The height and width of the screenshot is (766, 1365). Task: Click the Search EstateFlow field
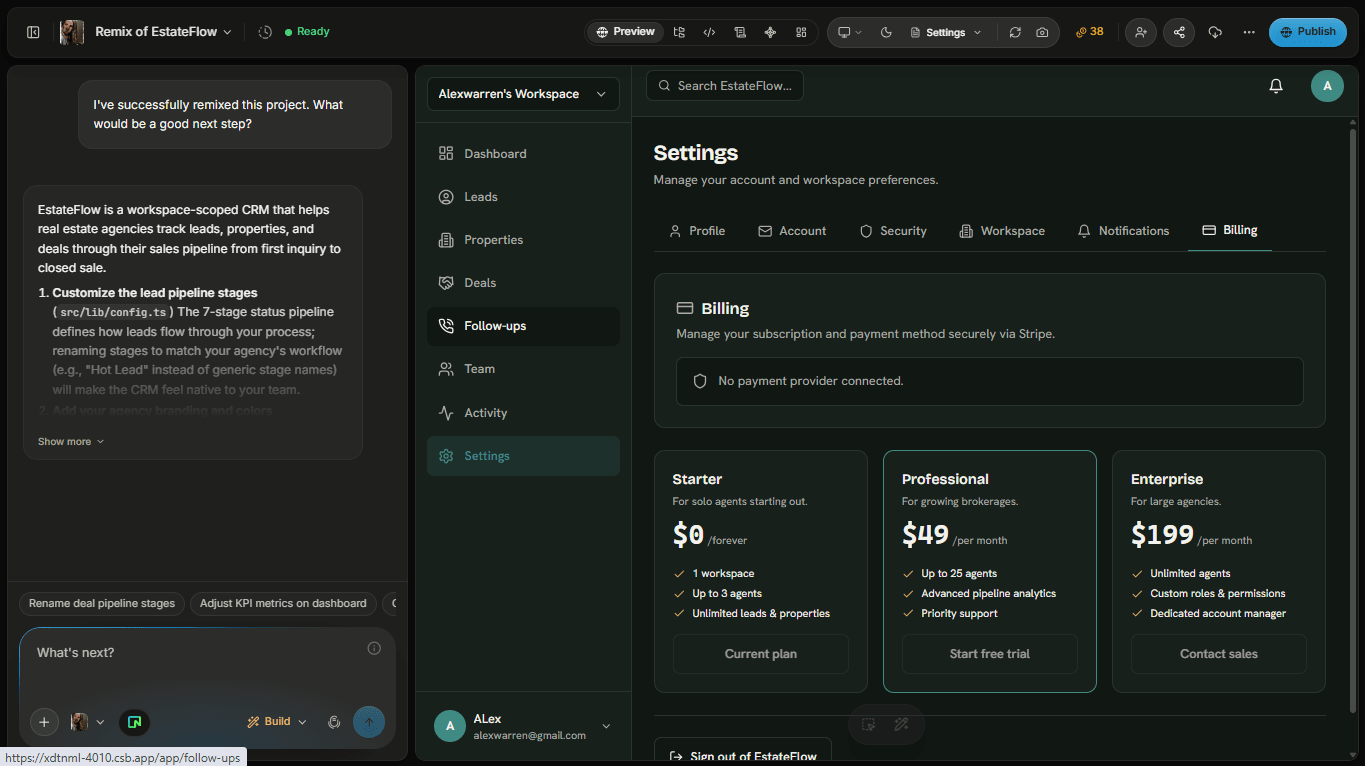pos(725,86)
